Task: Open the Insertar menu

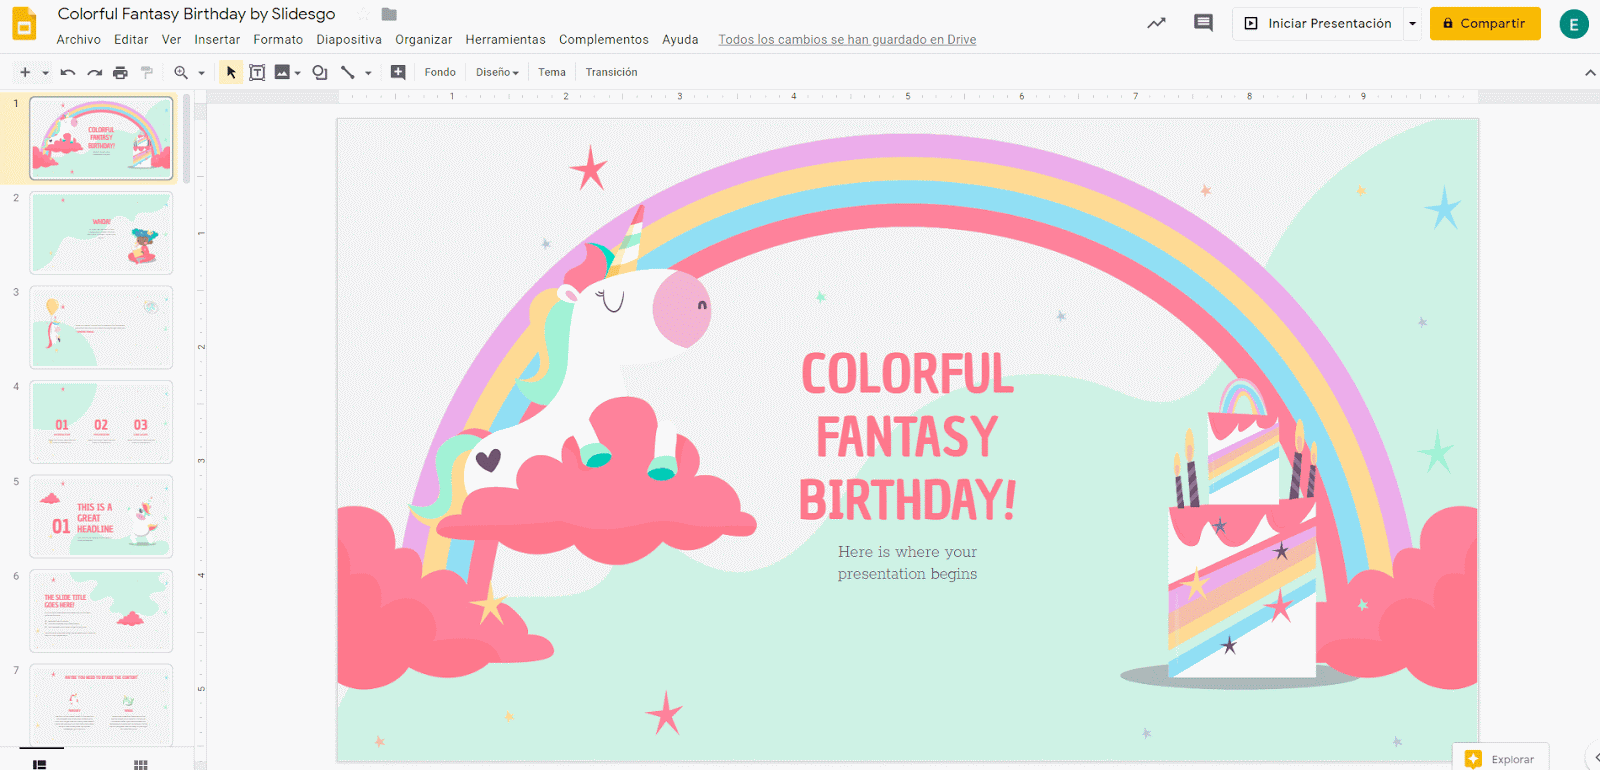Action: coord(217,40)
